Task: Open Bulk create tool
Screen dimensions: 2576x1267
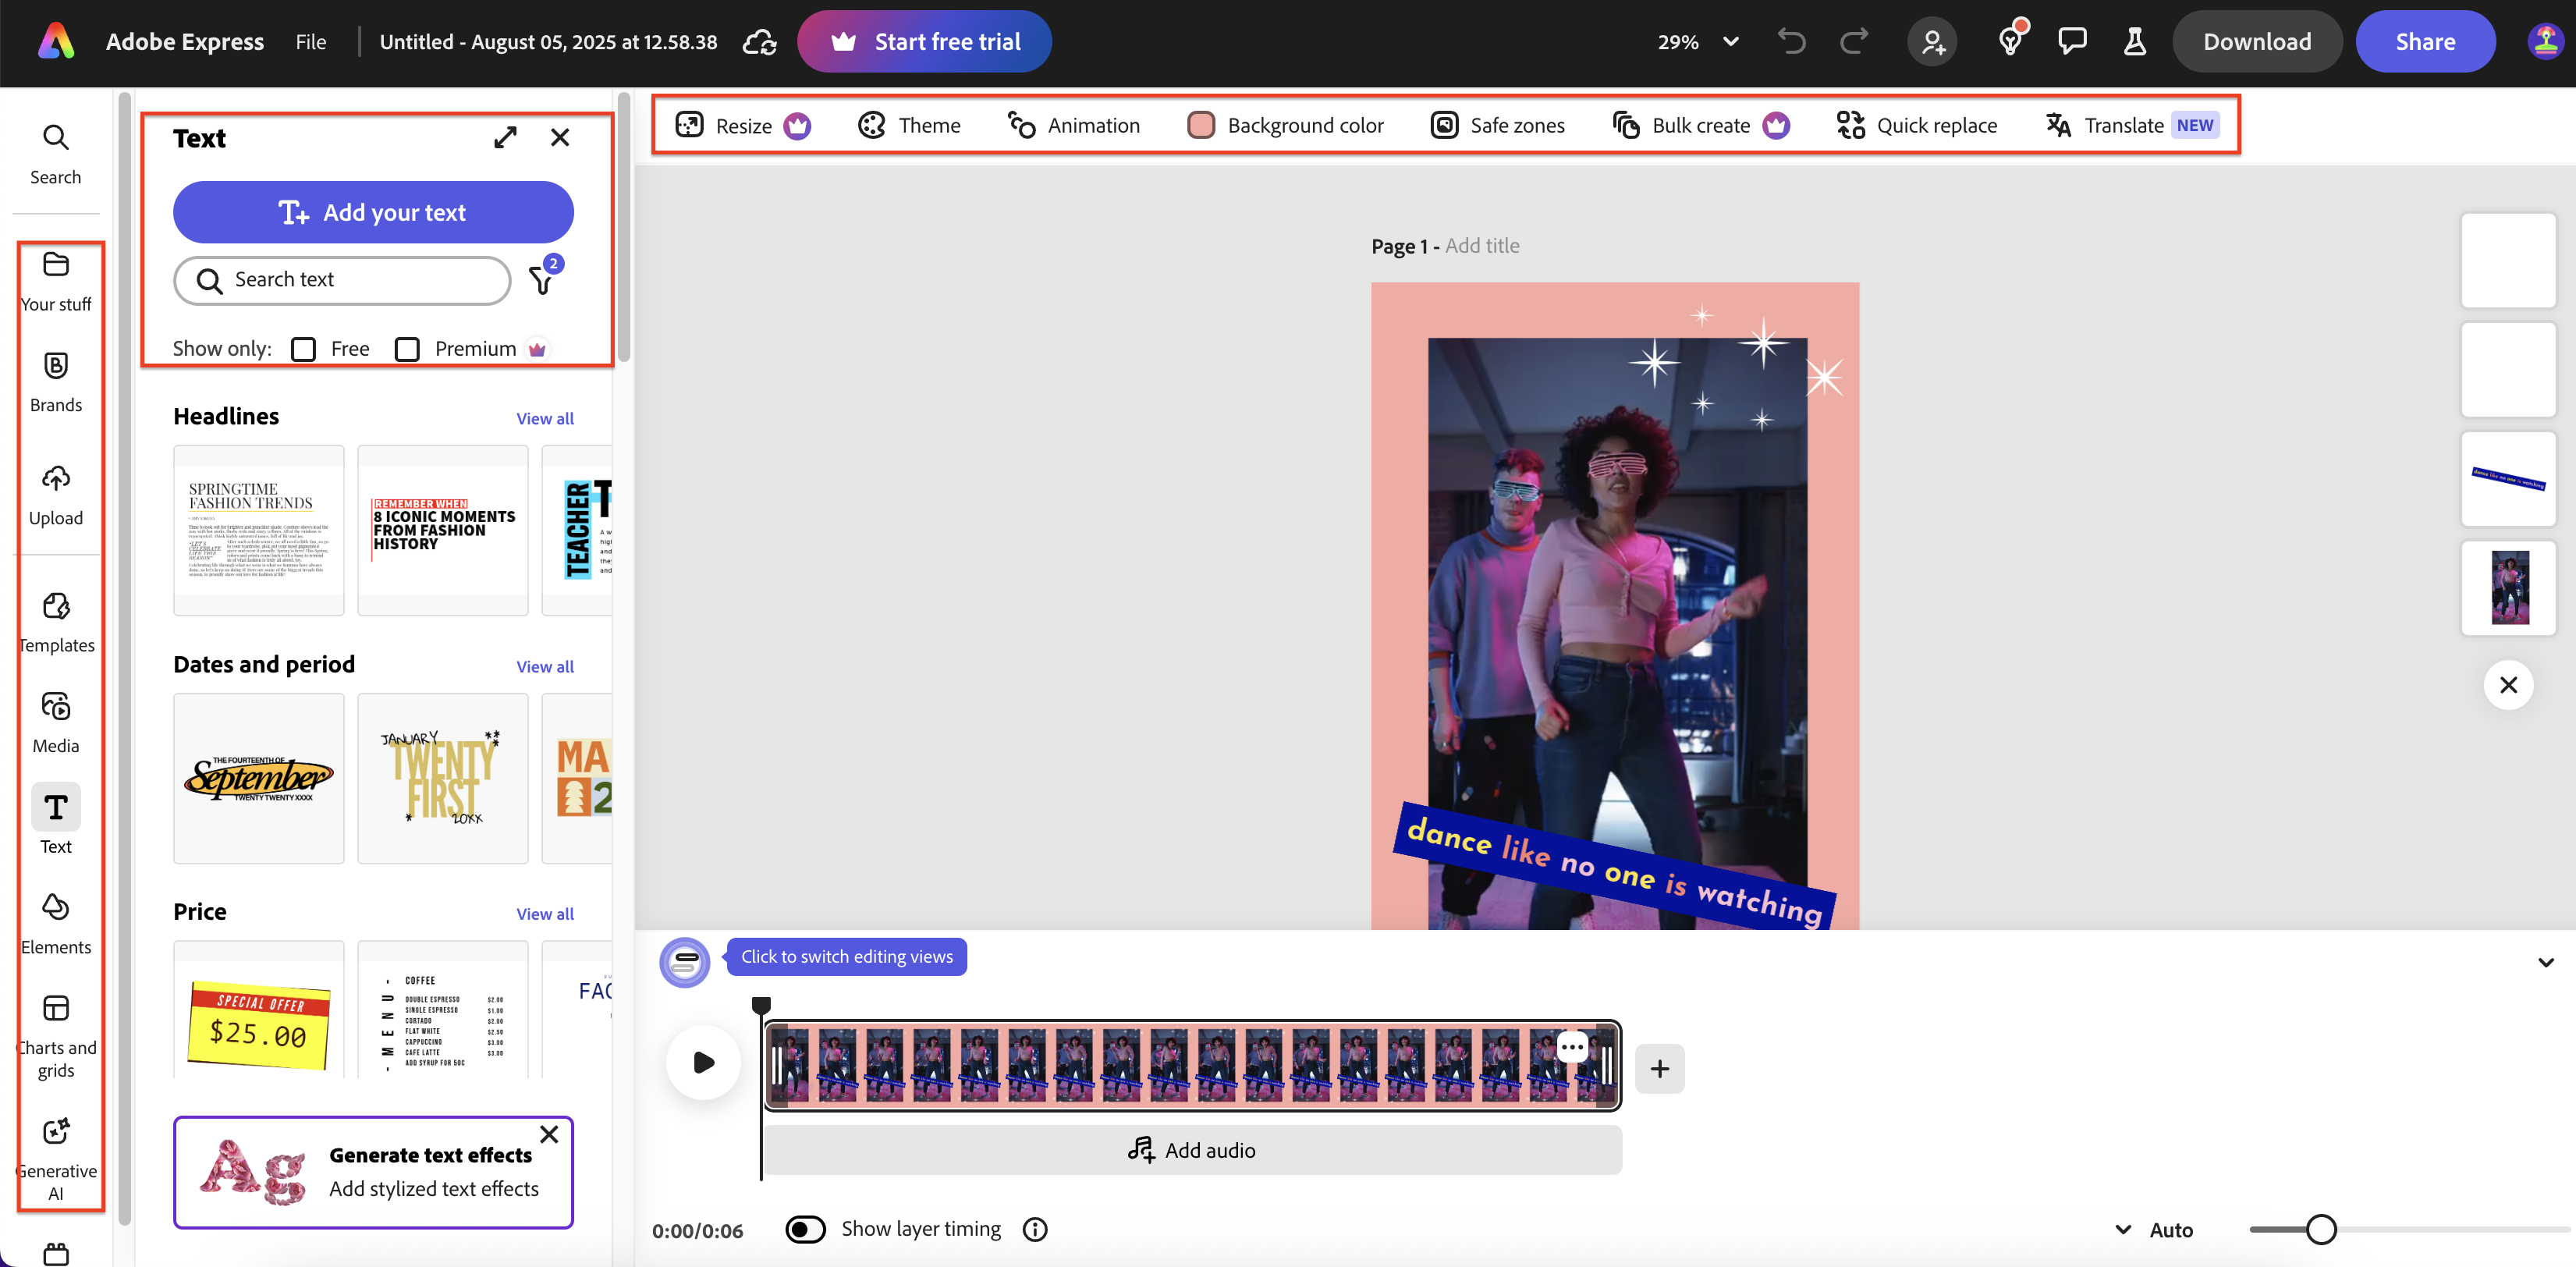Action: click(x=1700, y=125)
